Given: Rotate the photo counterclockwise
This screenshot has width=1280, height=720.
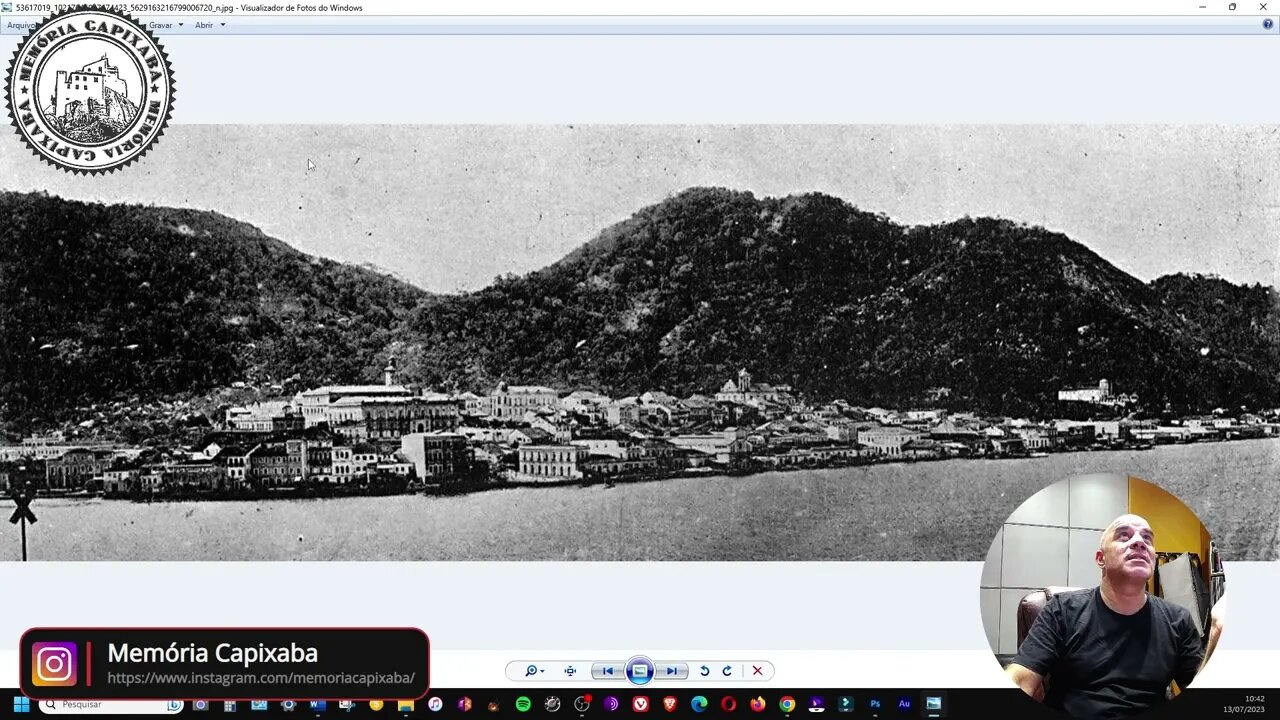Looking at the screenshot, I should point(704,671).
